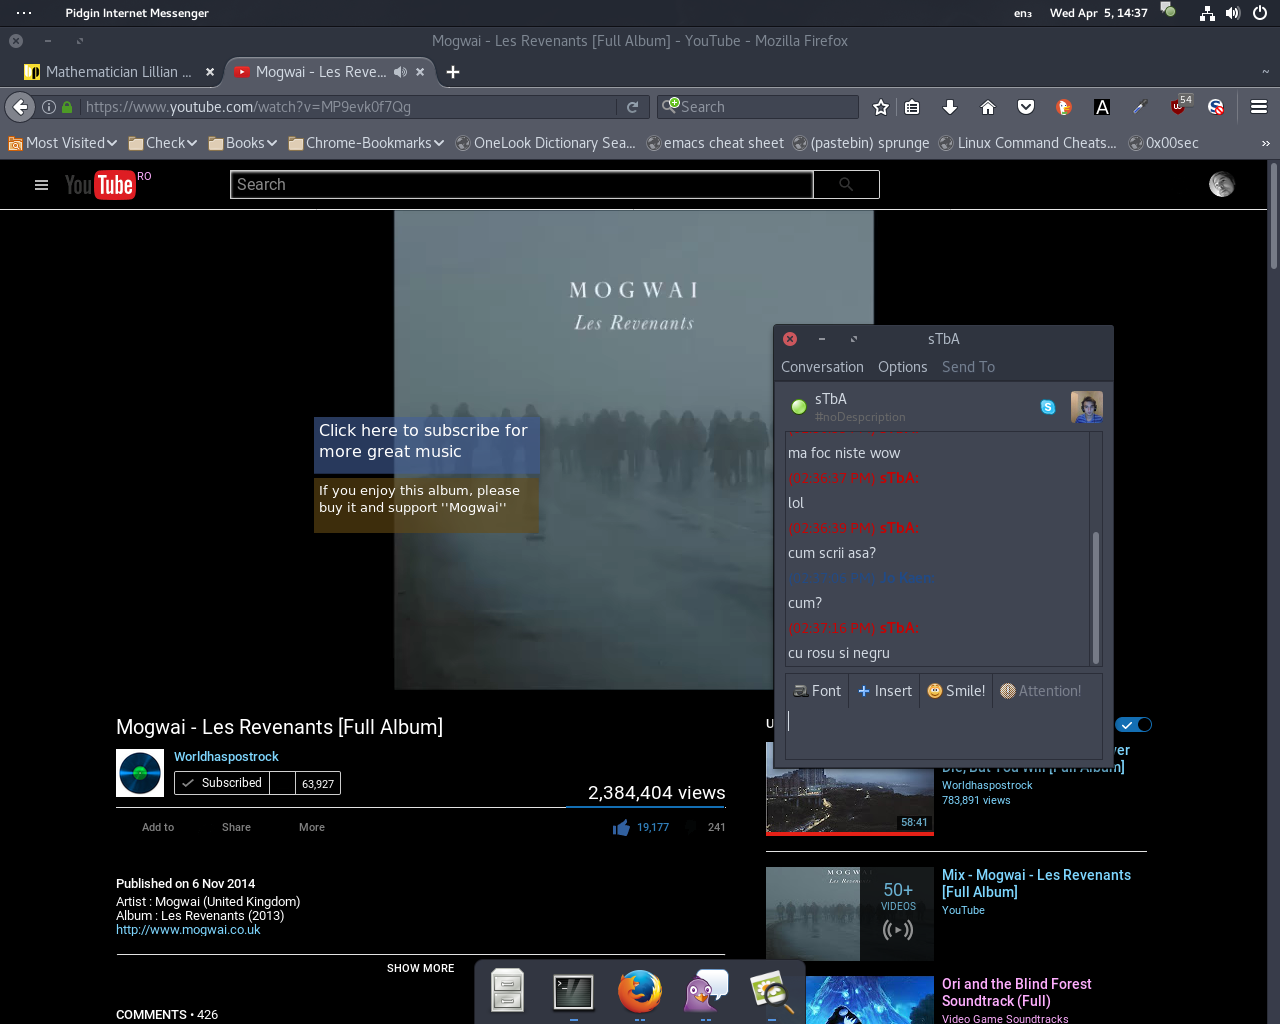Like the video with thumbs up
Image resolution: width=1280 pixels, height=1024 pixels.
click(x=622, y=827)
